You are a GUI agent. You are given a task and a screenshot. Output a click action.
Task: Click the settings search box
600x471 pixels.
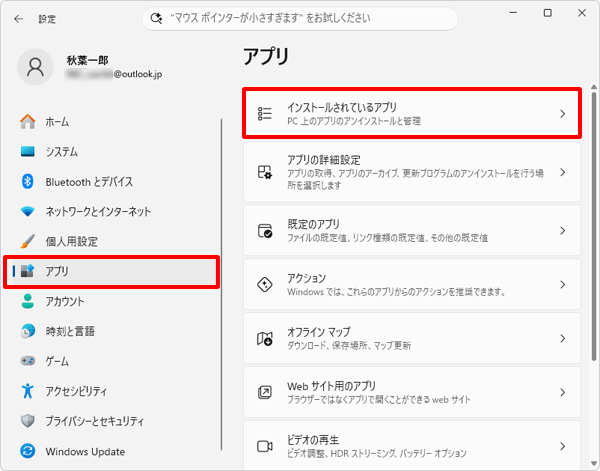300,18
